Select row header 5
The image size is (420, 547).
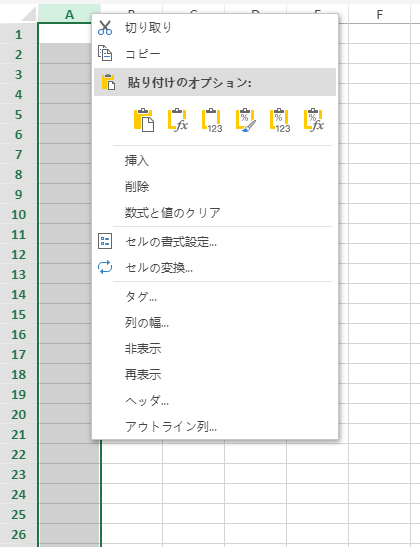(x=18, y=114)
